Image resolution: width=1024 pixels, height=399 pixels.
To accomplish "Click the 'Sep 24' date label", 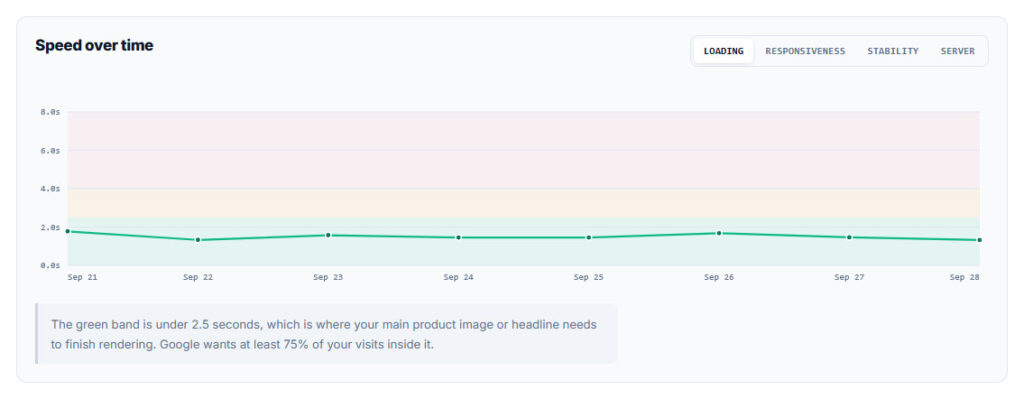I will pyautogui.click(x=458, y=278).
